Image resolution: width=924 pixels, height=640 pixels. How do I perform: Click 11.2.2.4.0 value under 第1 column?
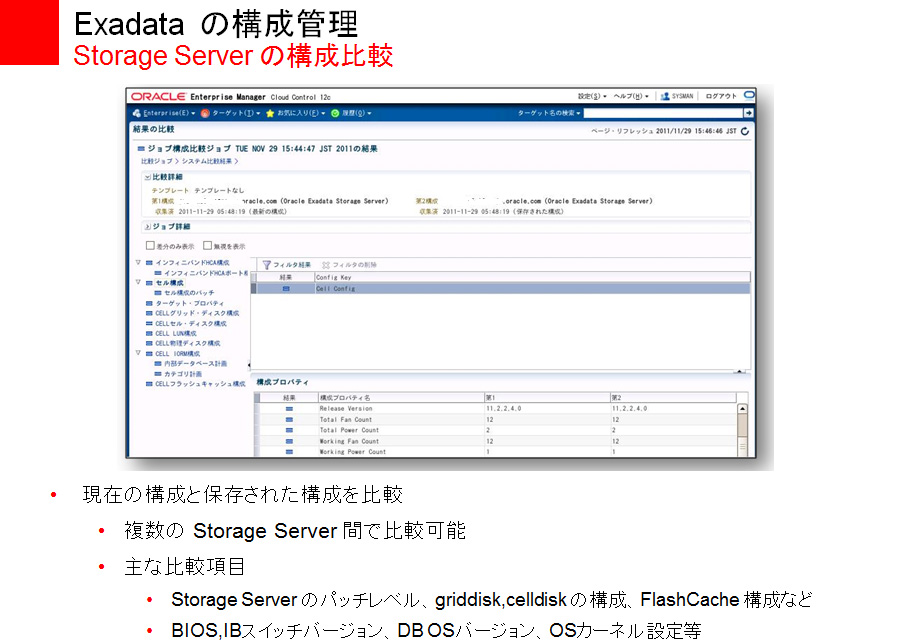tap(503, 408)
